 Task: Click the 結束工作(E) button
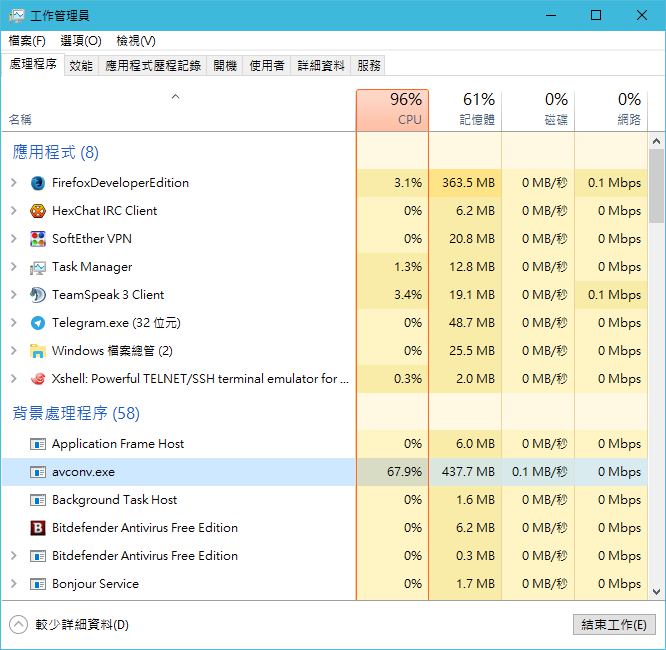tap(614, 625)
